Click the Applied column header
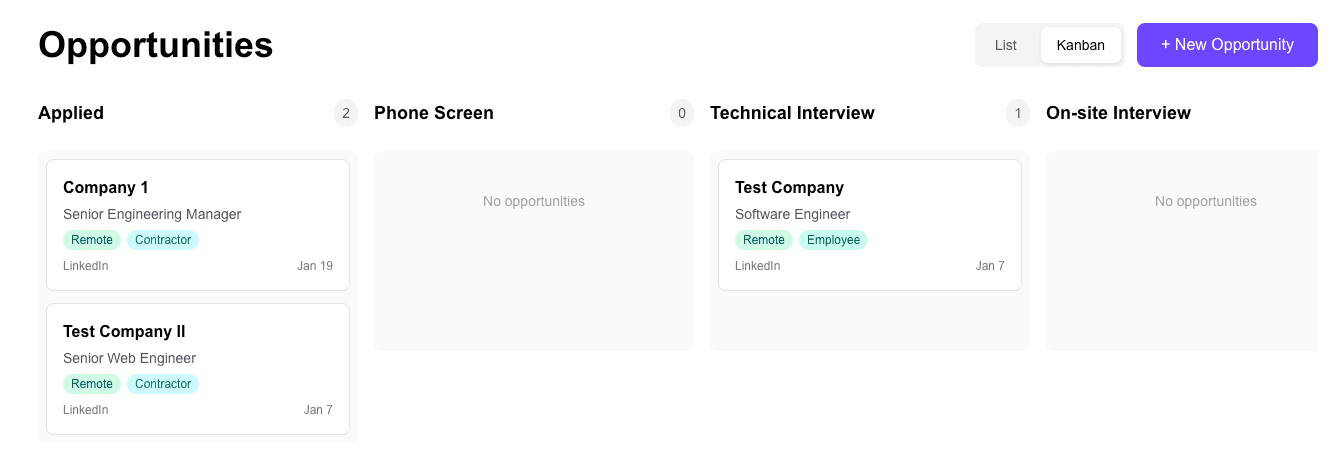Screen dimensions: 1339x450 (x=71, y=113)
